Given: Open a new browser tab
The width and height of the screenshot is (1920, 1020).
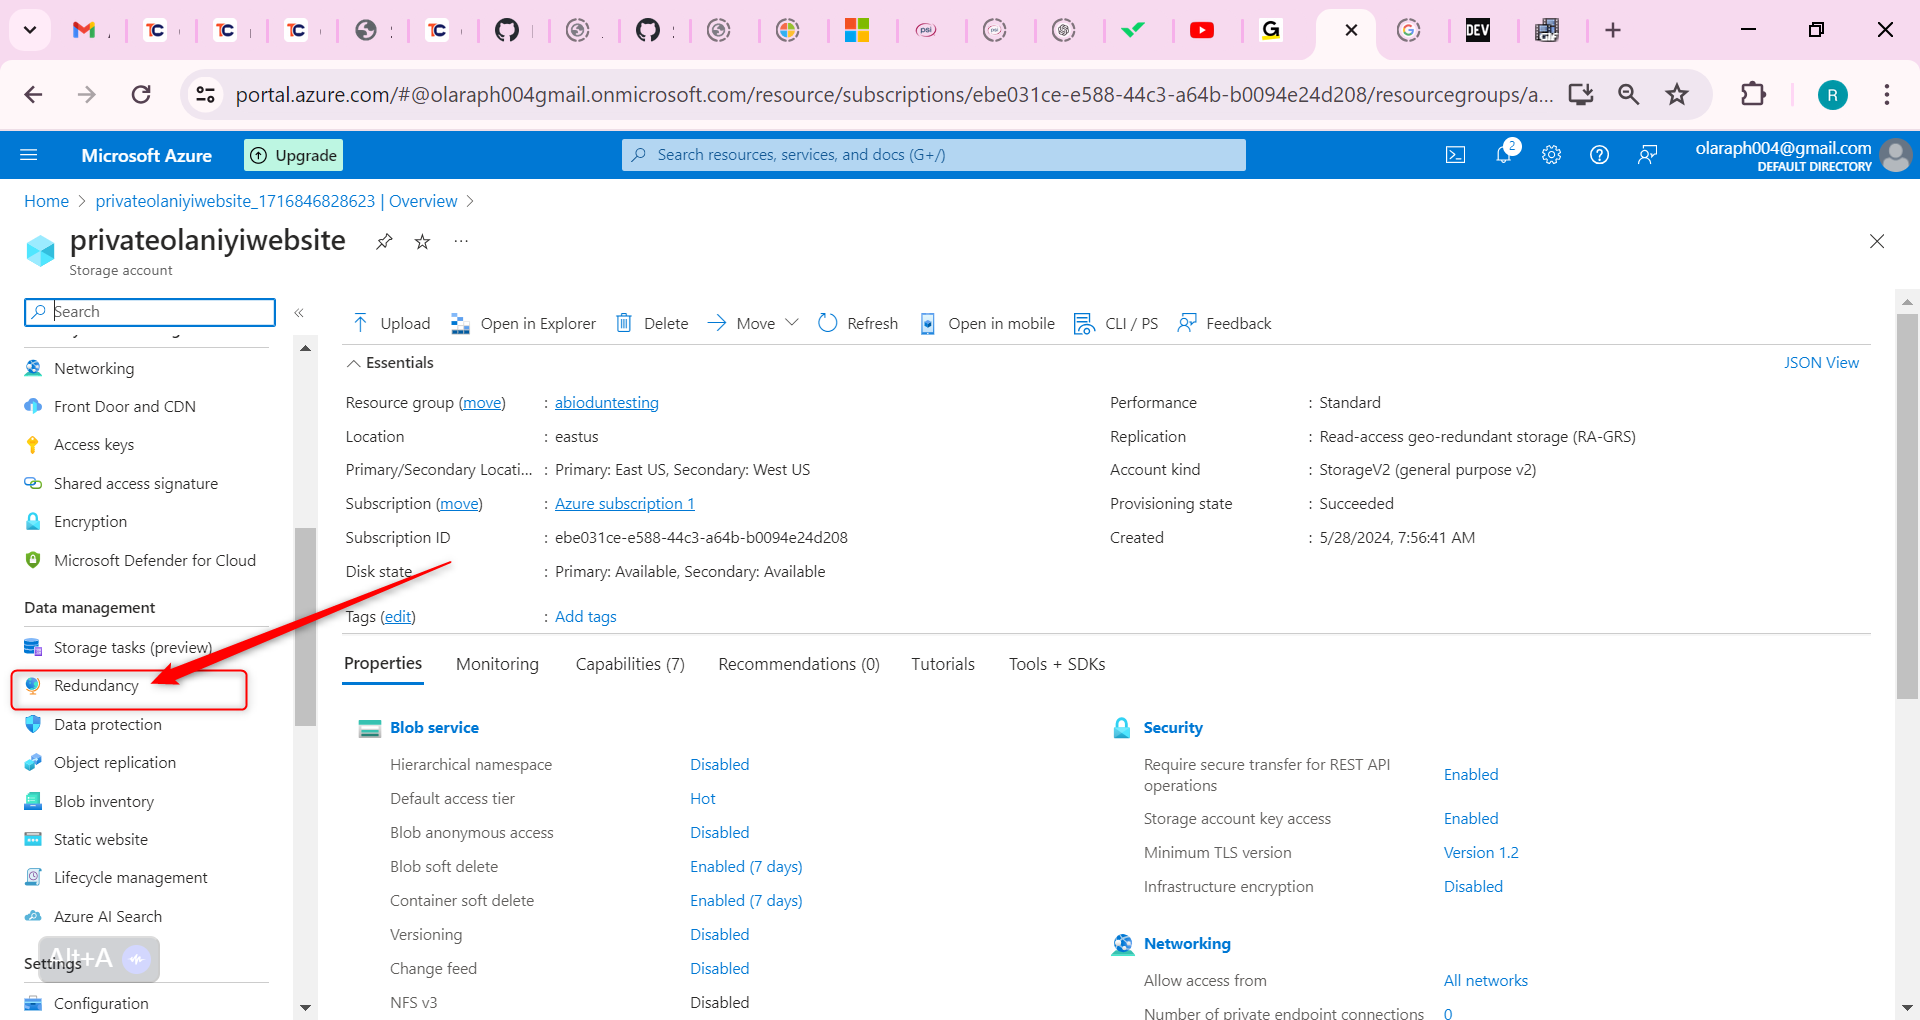Looking at the screenshot, I should click(1613, 30).
